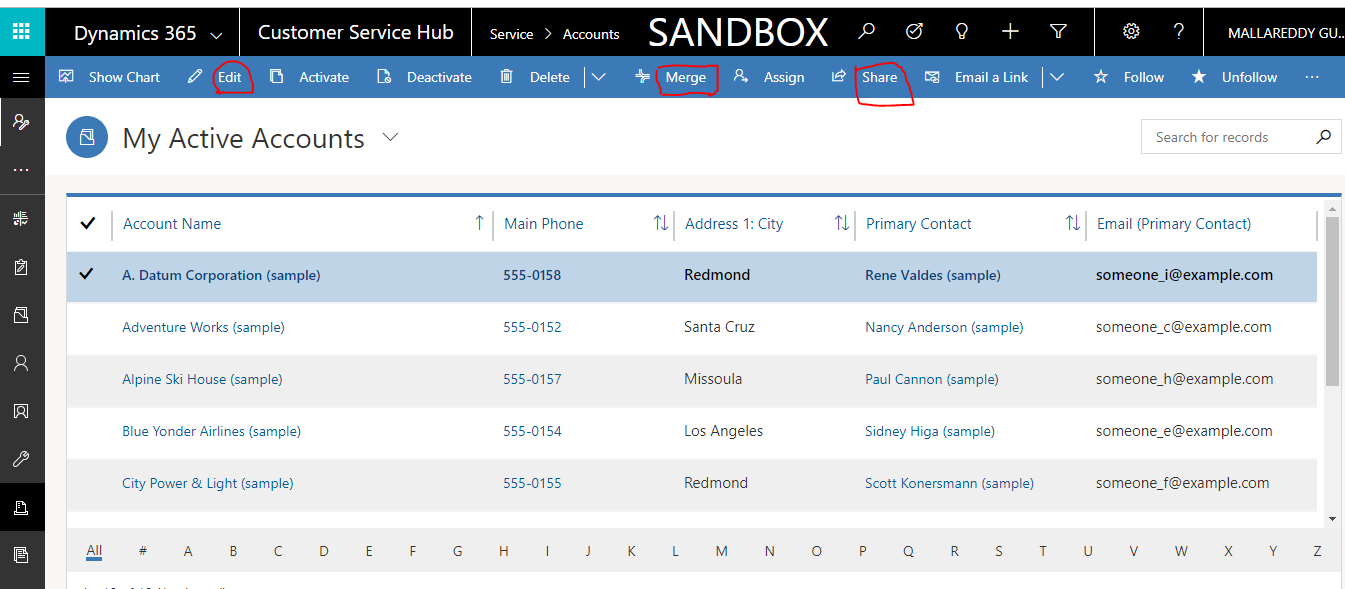This screenshot has width=1345, height=589.
Task: Open the app launcher waffle icon
Action: [x=21, y=32]
